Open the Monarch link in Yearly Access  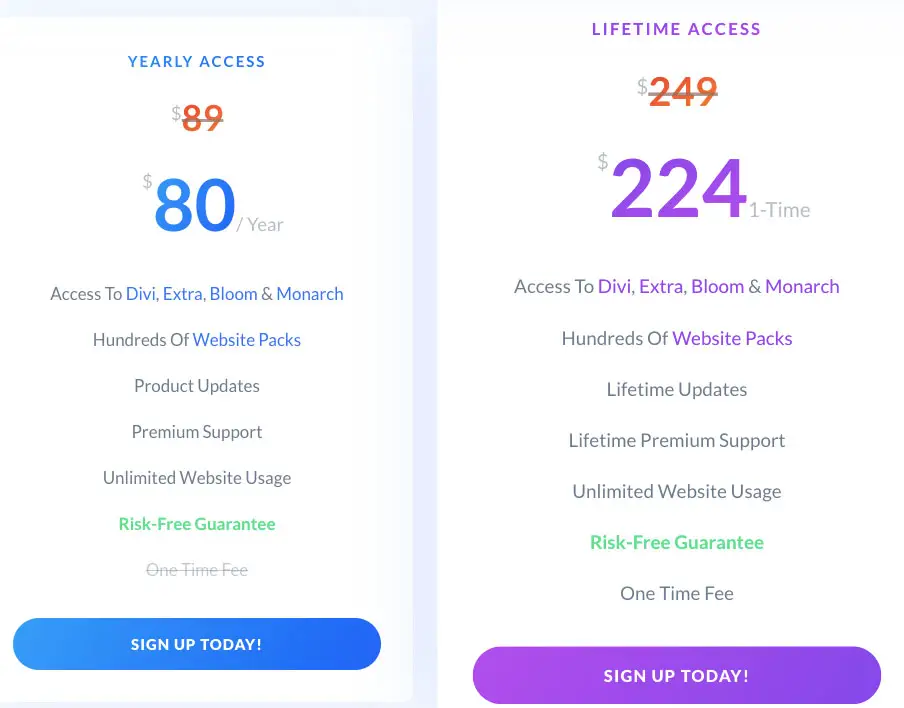(310, 293)
